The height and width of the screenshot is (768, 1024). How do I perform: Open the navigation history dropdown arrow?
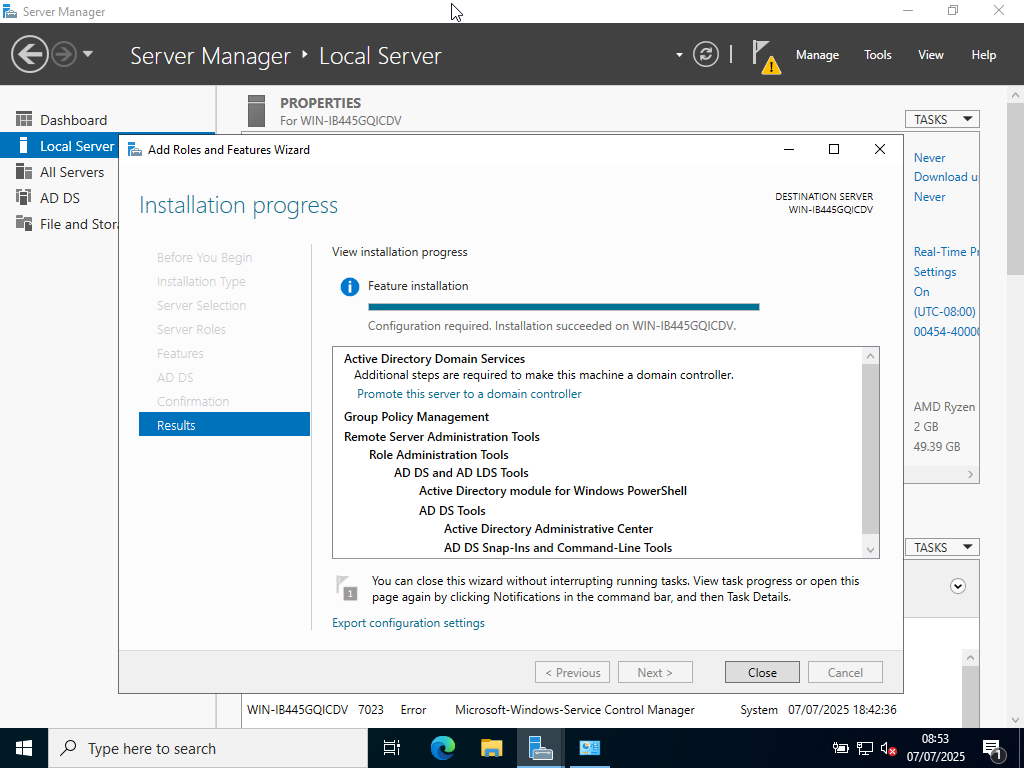(x=88, y=54)
